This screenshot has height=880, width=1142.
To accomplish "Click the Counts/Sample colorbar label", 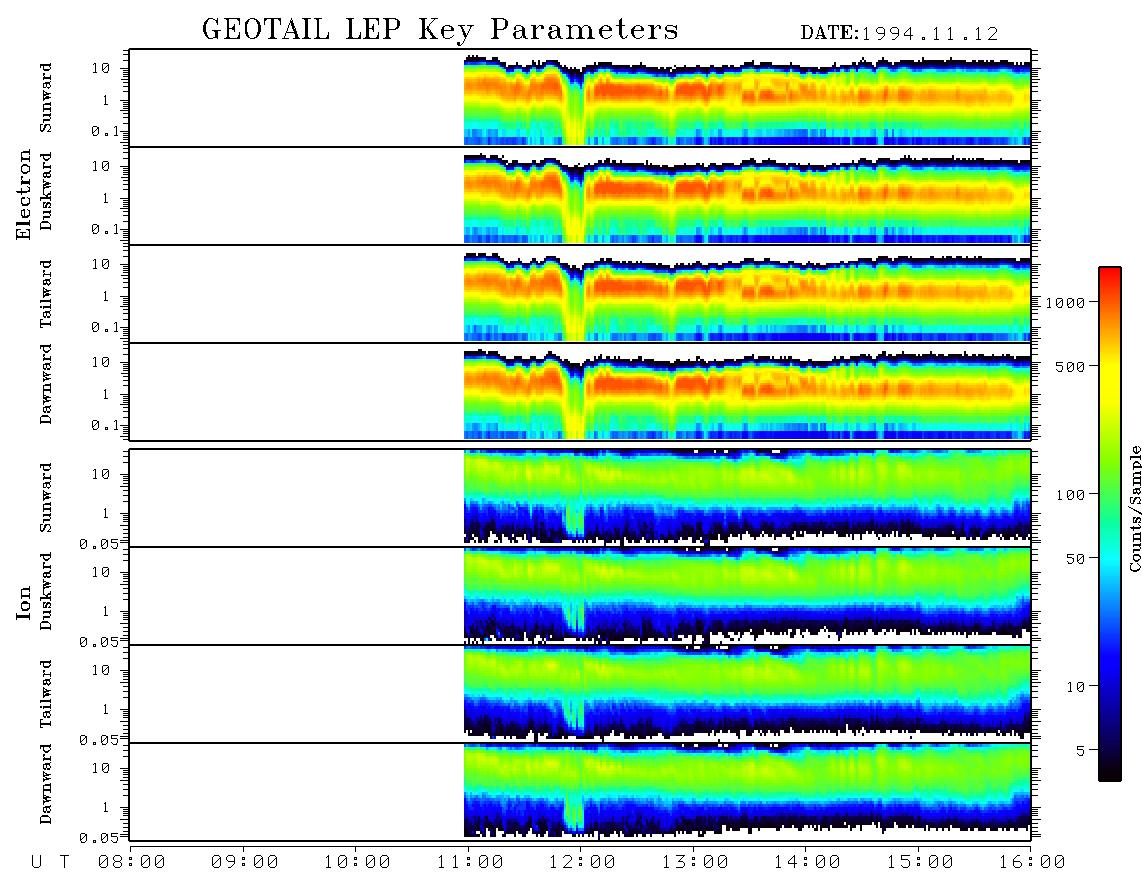I will pyautogui.click(x=1135, y=508).
